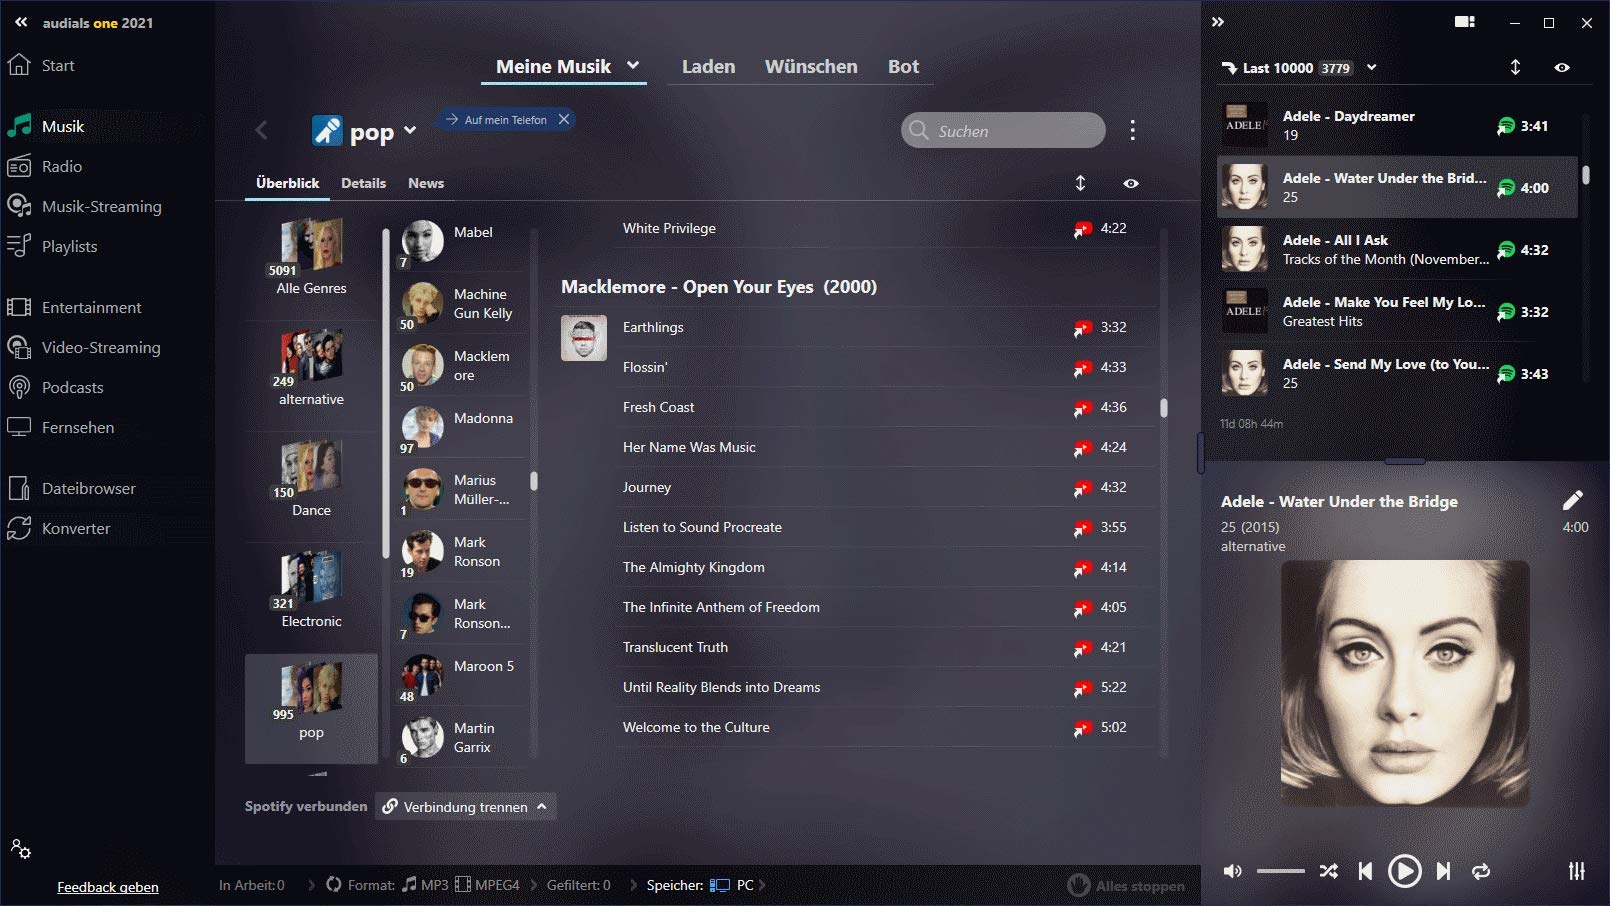Viewport: 1610px width, 906px height.
Task: Expand the pop genre dropdown
Action: click(x=410, y=131)
